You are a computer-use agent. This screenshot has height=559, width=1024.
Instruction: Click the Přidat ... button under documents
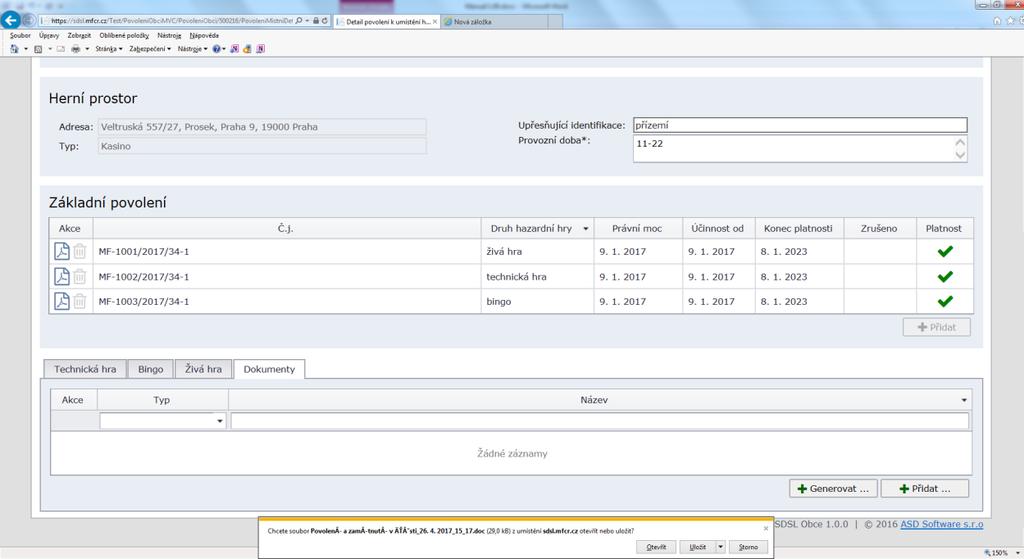(925, 488)
